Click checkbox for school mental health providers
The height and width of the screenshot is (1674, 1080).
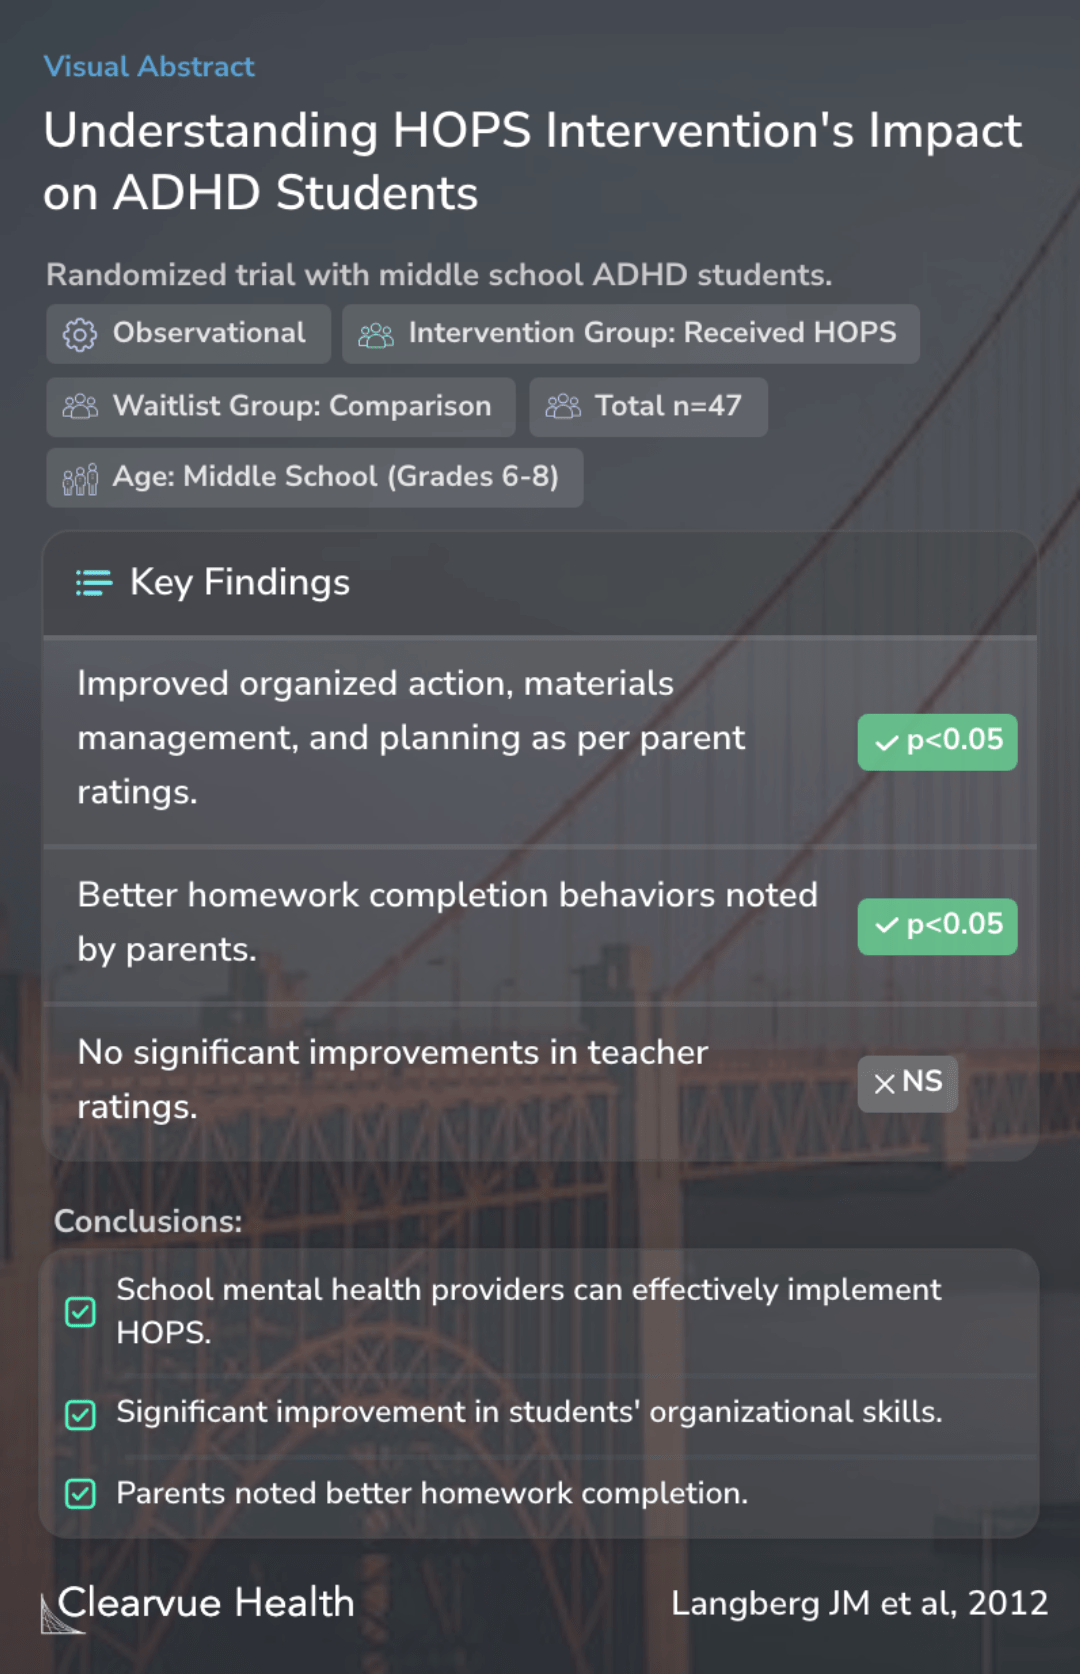(80, 1311)
